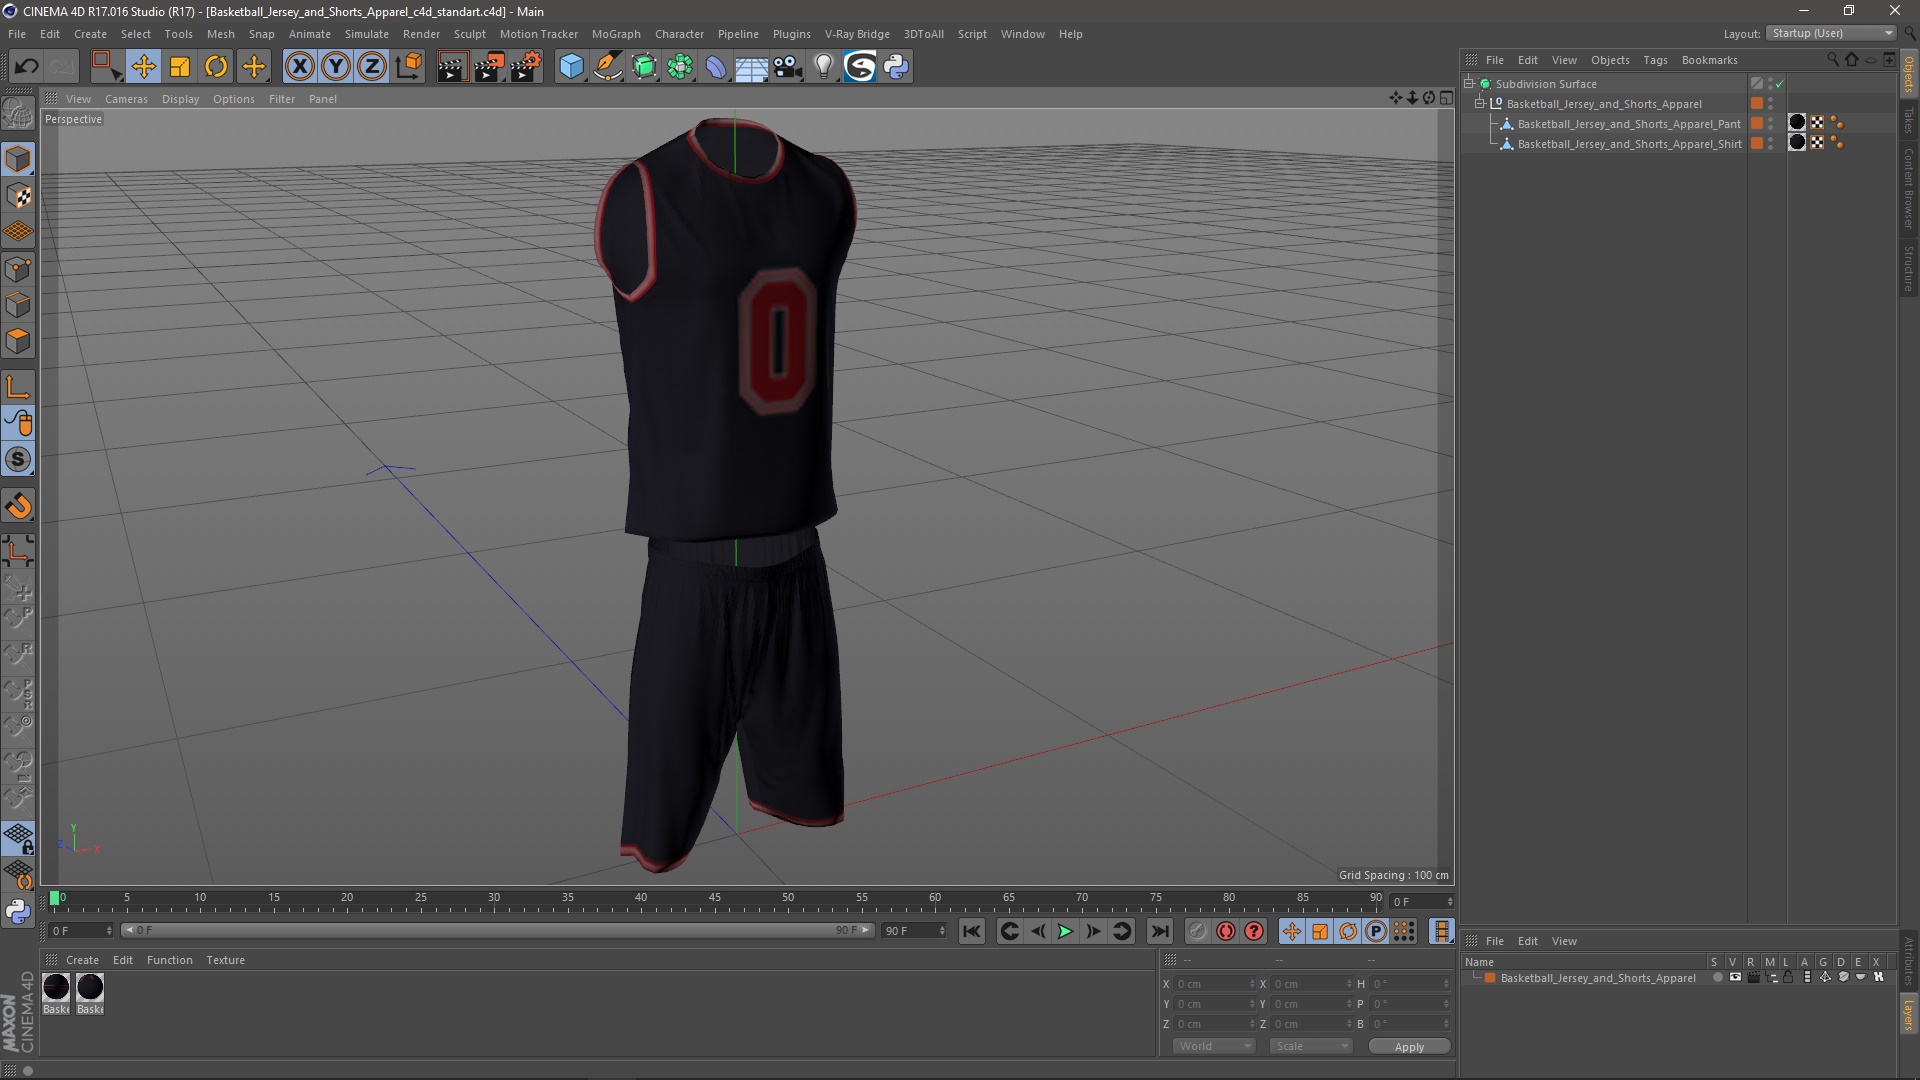This screenshot has width=1920, height=1080.
Task: Click the Undo arrow icon
Action: [x=26, y=67]
